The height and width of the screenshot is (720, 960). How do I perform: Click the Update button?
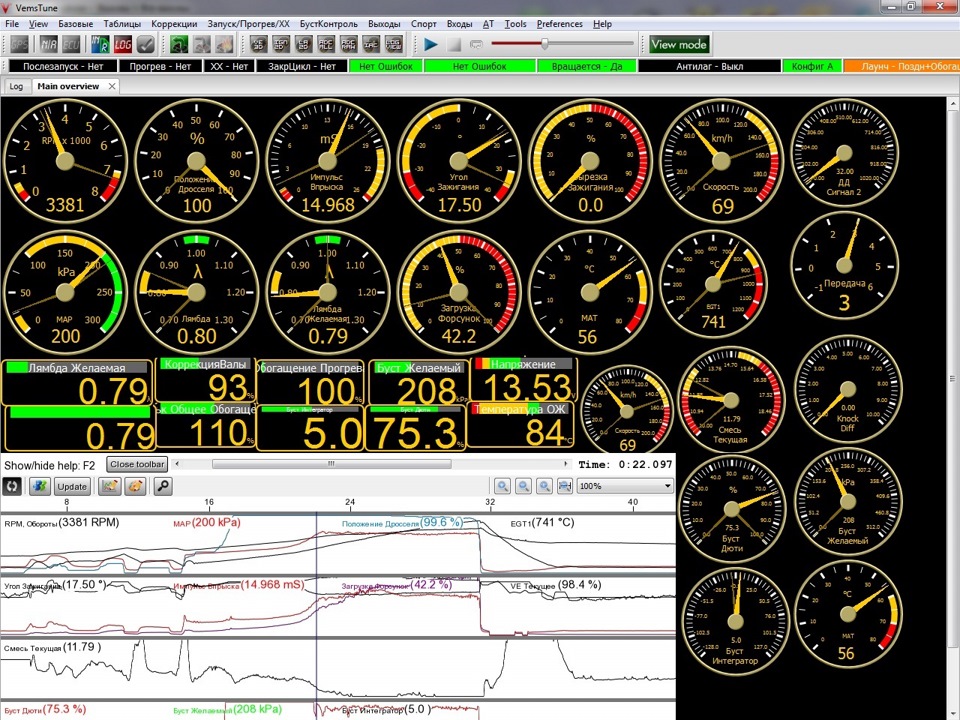[x=72, y=486]
